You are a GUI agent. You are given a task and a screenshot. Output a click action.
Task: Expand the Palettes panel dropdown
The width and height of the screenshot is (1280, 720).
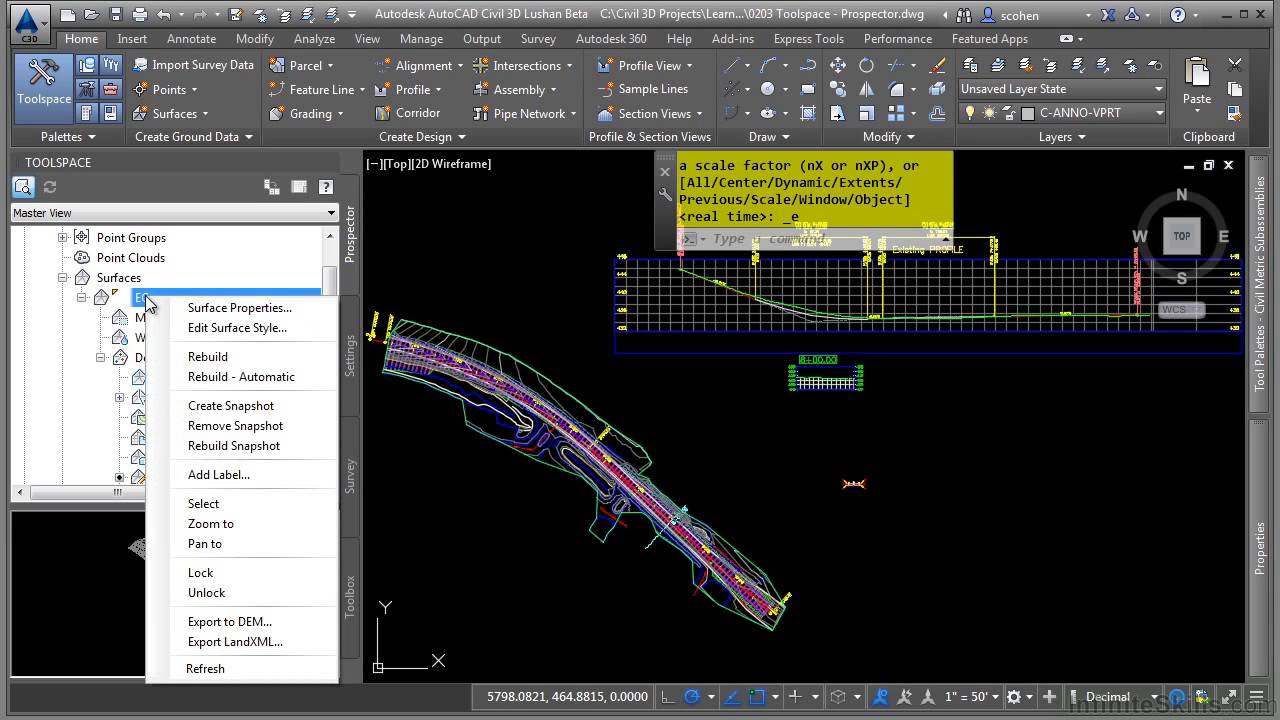68,137
